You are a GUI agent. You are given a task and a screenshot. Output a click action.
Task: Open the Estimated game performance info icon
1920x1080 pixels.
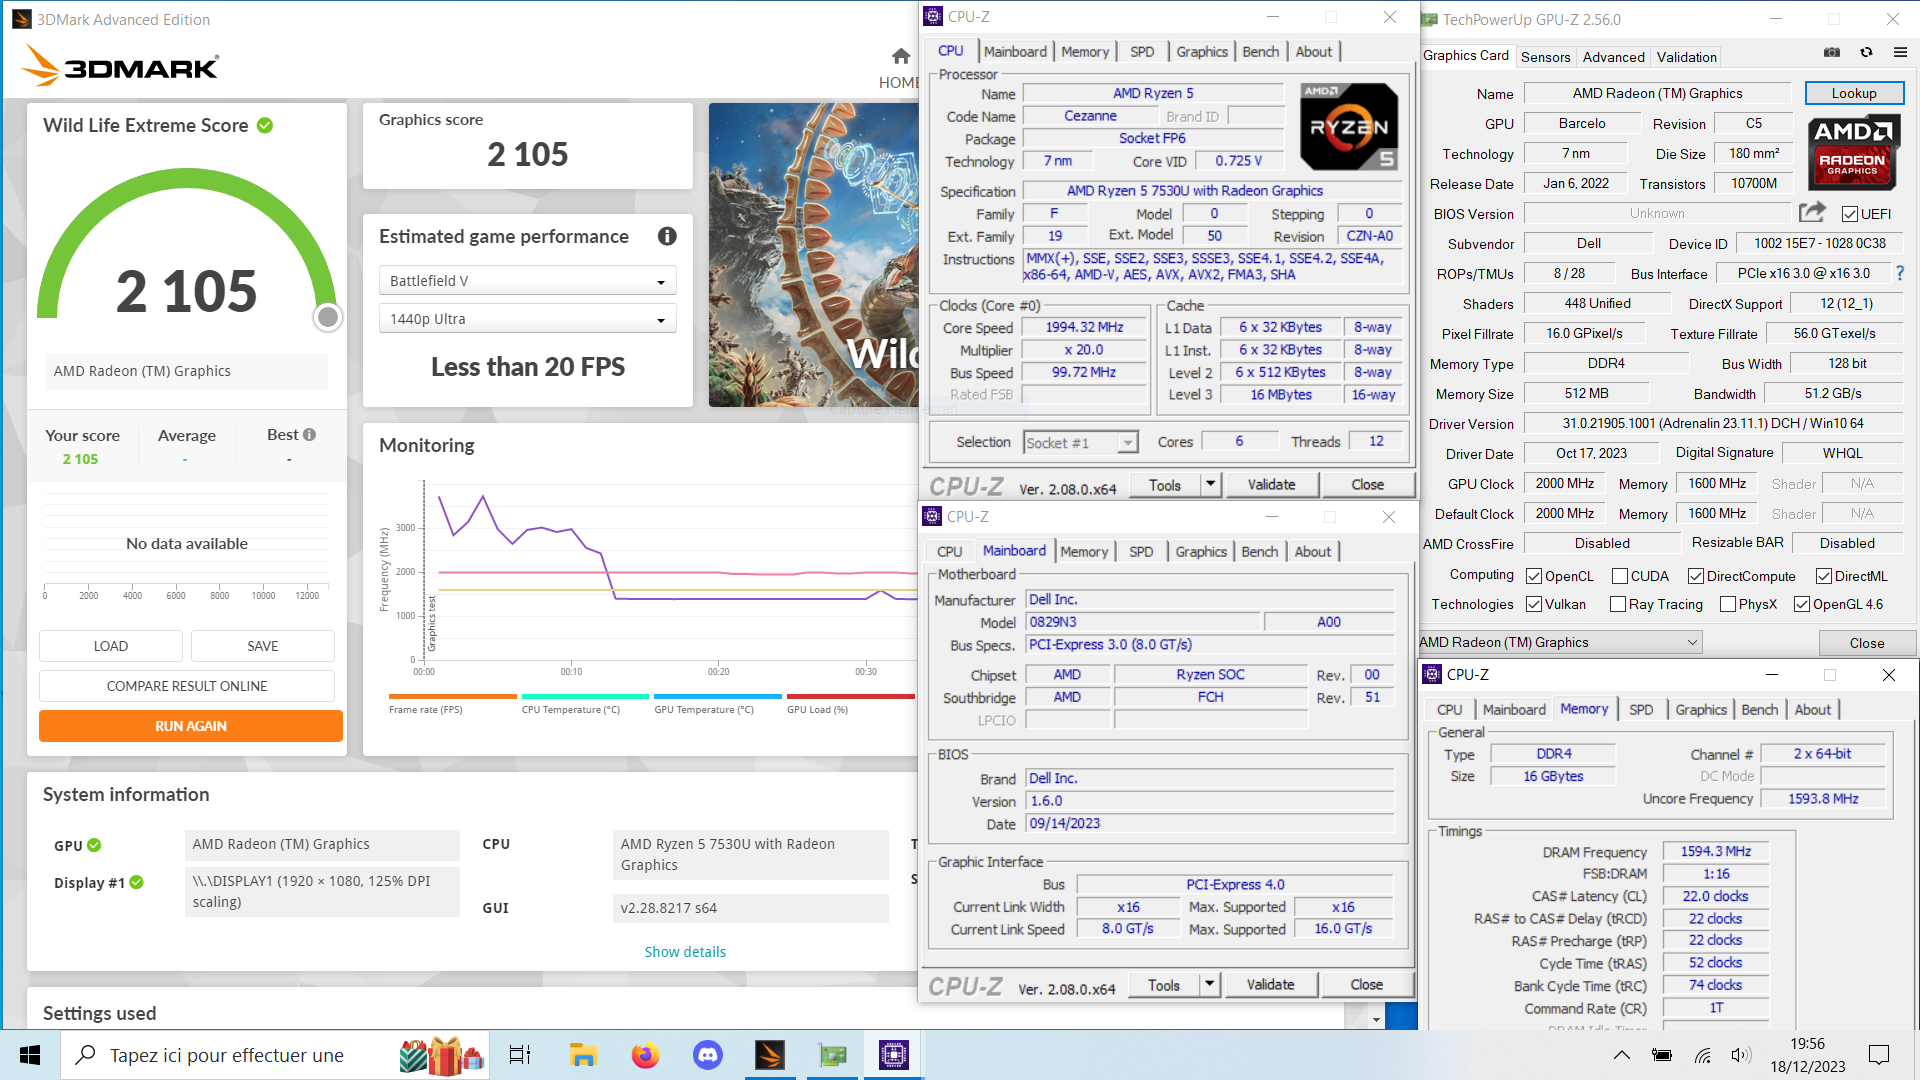tap(667, 236)
